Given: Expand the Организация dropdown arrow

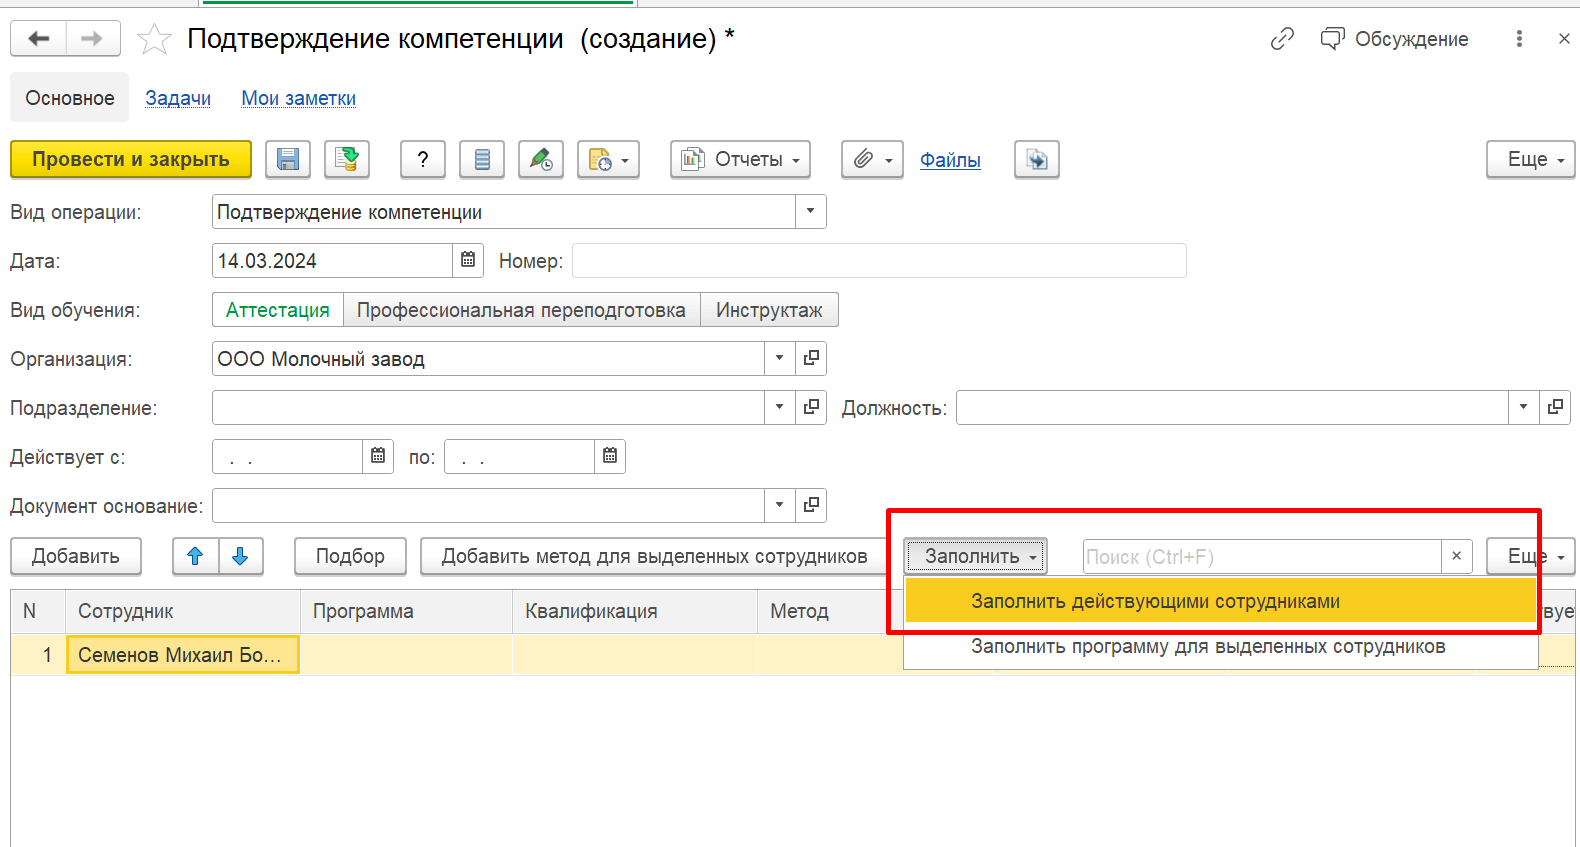Looking at the screenshot, I should (x=780, y=359).
